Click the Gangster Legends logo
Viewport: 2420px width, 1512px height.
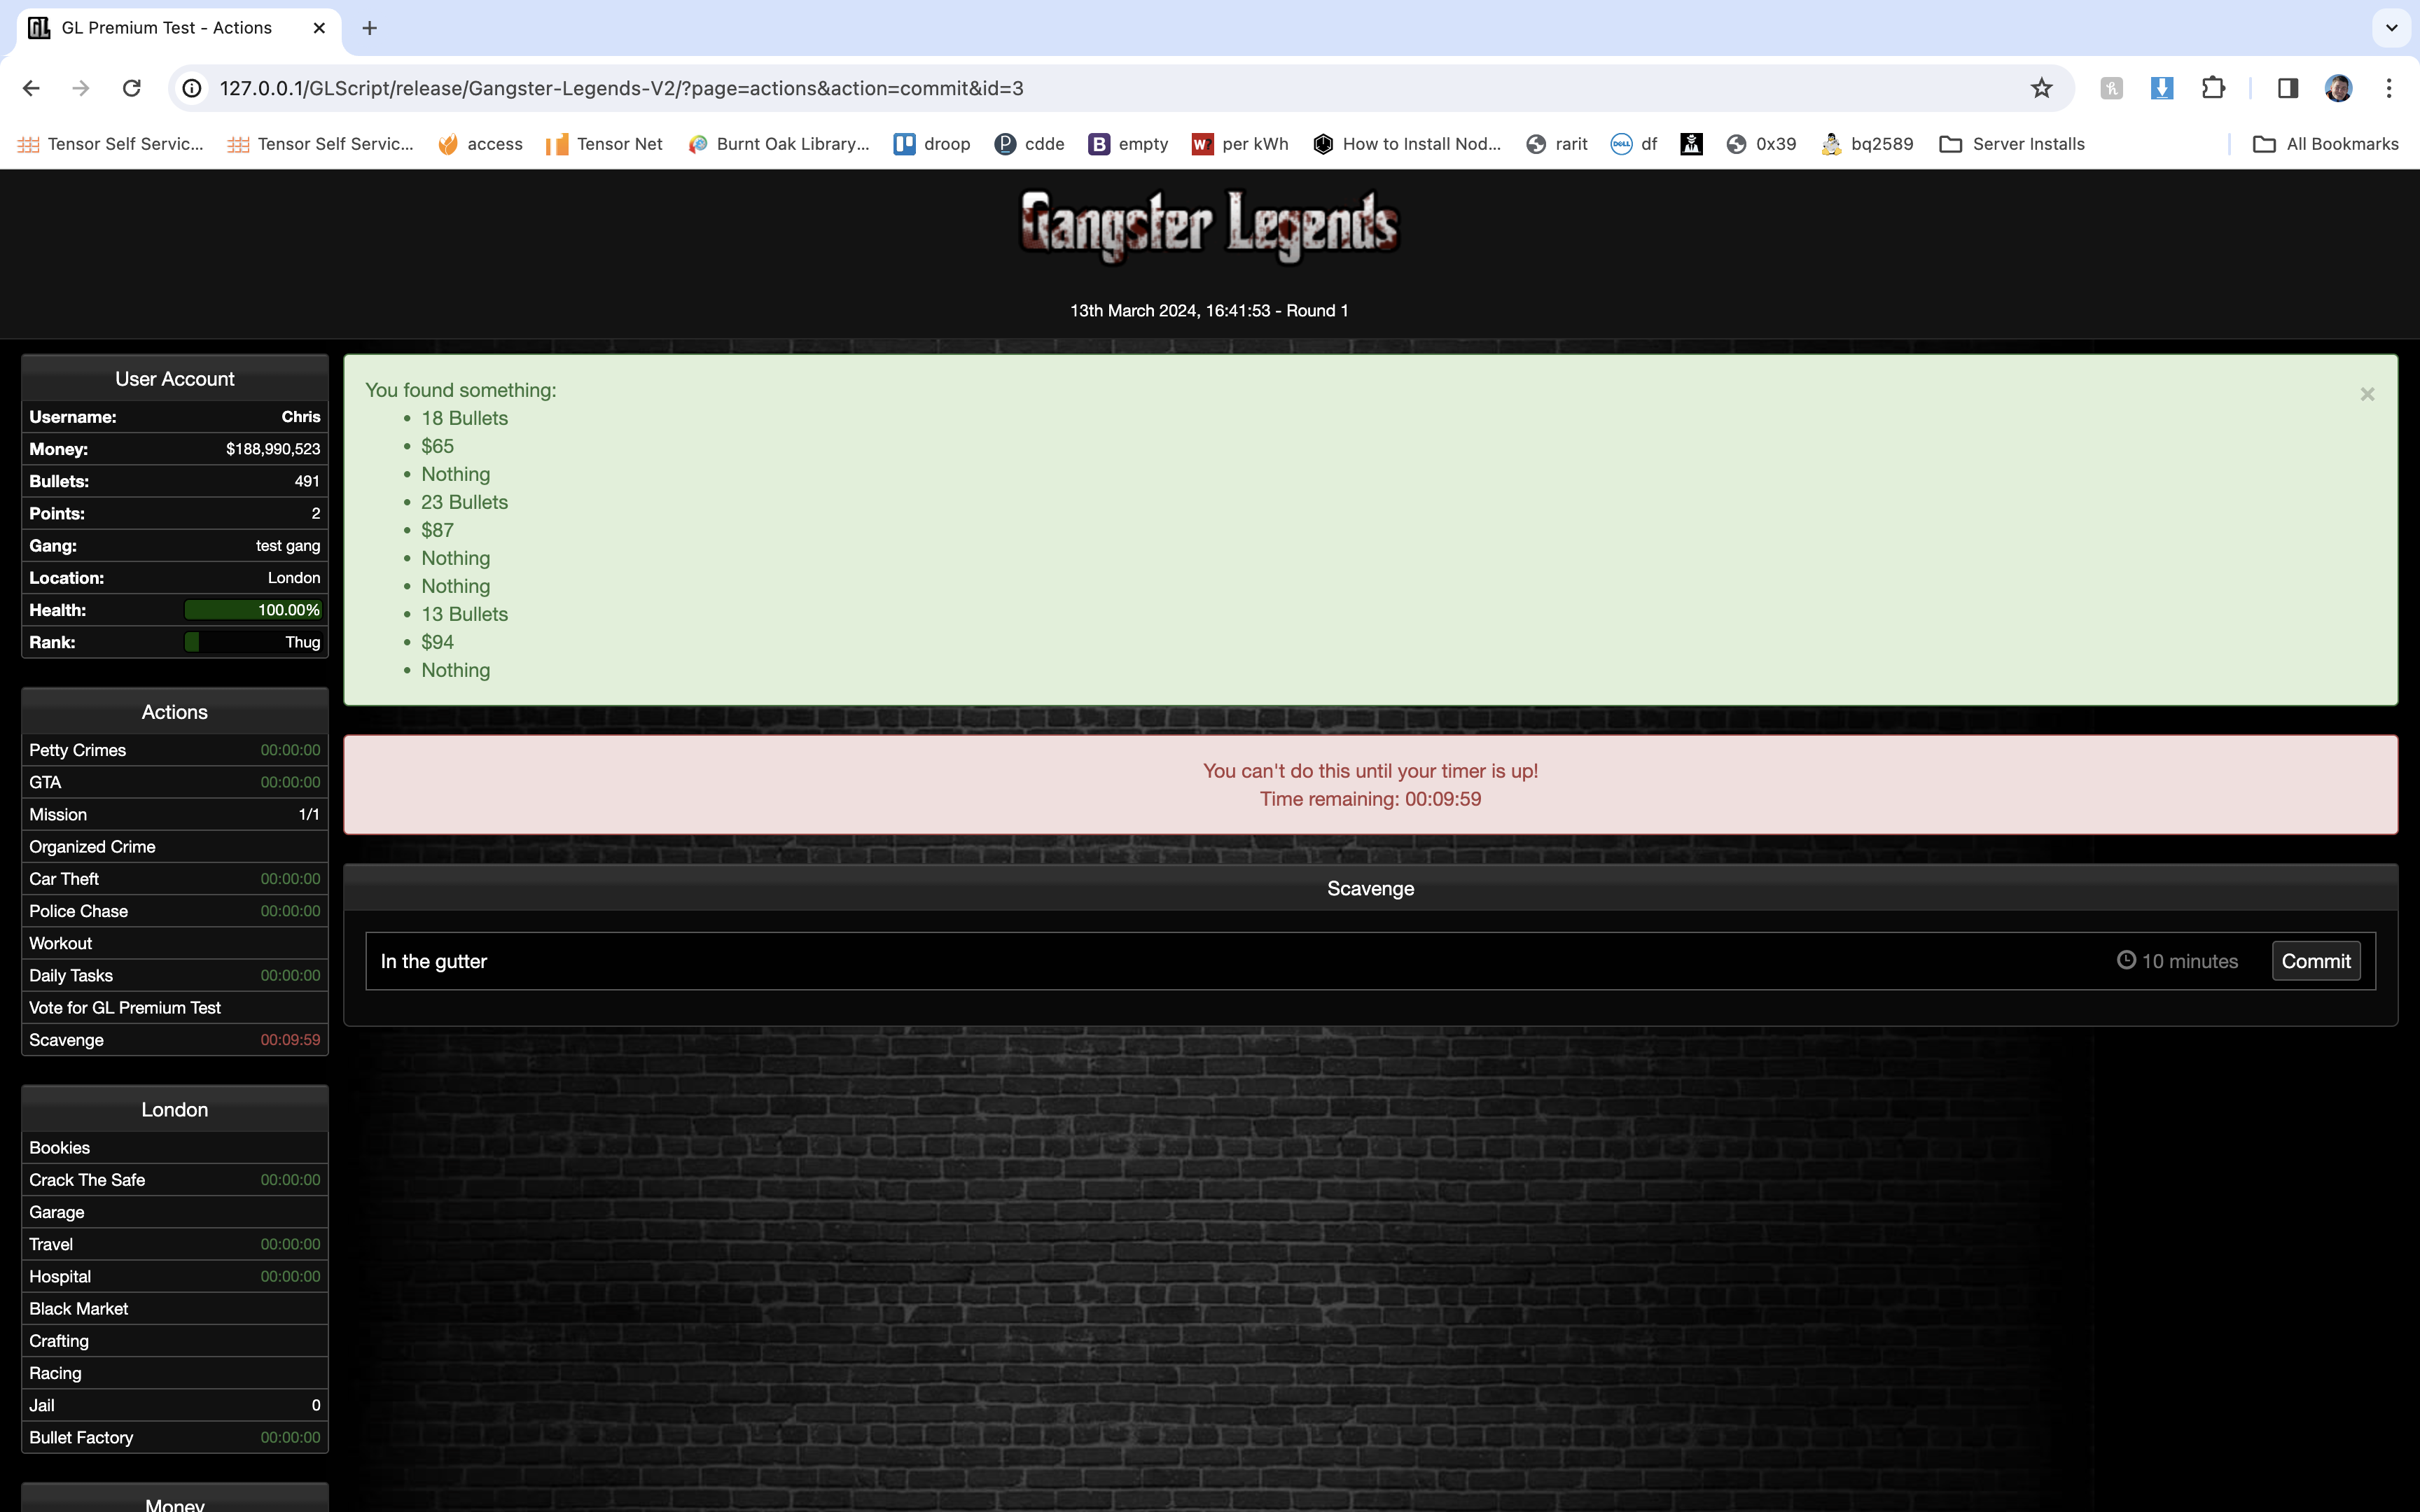tap(1209, 226)
